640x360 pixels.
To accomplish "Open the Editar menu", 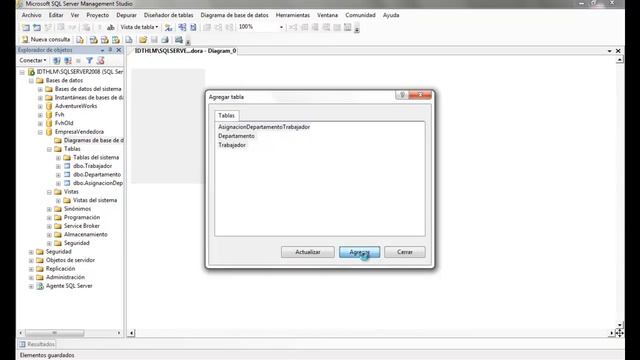I will [x=56, y=15].
